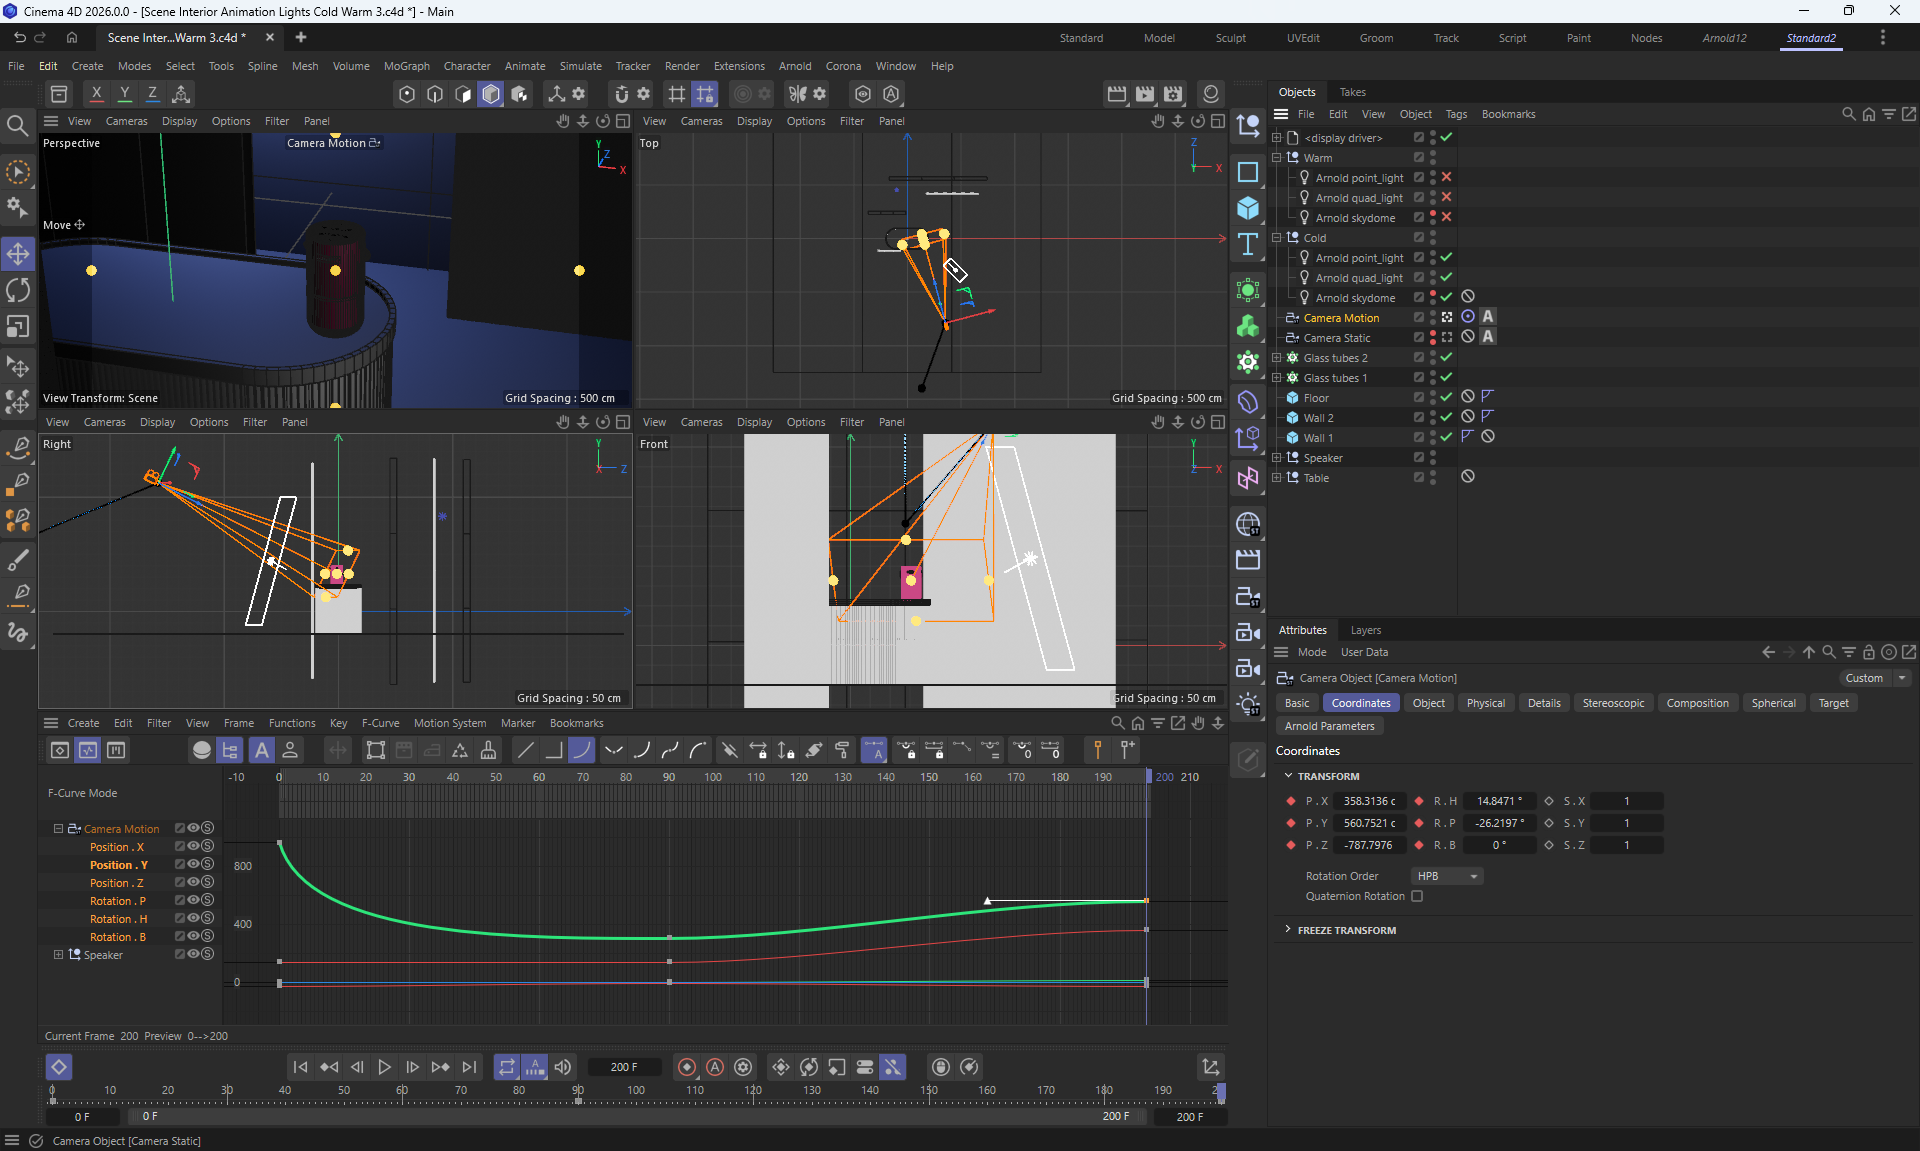Enable Autokeying button
The height and width of the screenshot is (1151, 1920).
tap(715, 1067)
